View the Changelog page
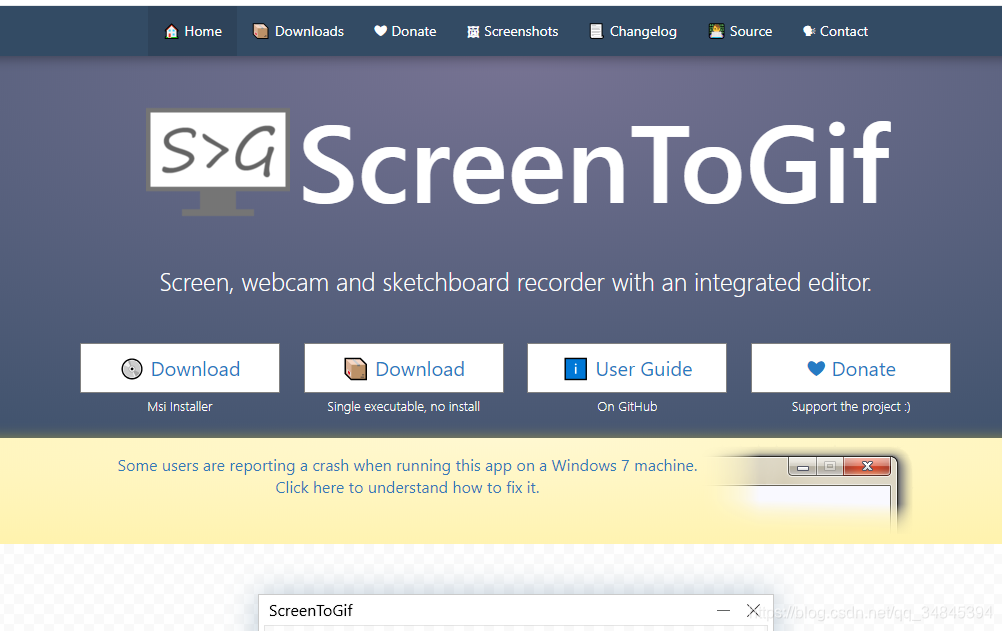1002x631 pixels. coord(633,31)
